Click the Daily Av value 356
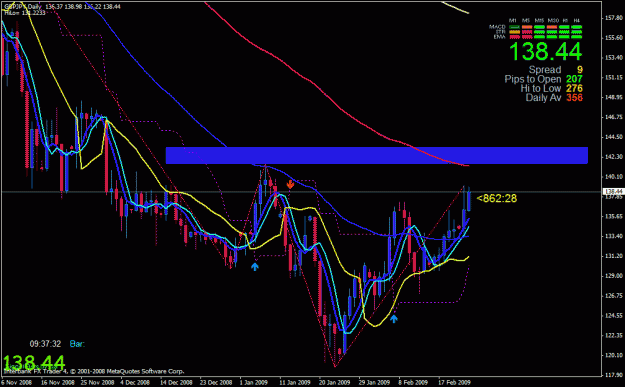The image size is (625, 387). tap(574, 97)
